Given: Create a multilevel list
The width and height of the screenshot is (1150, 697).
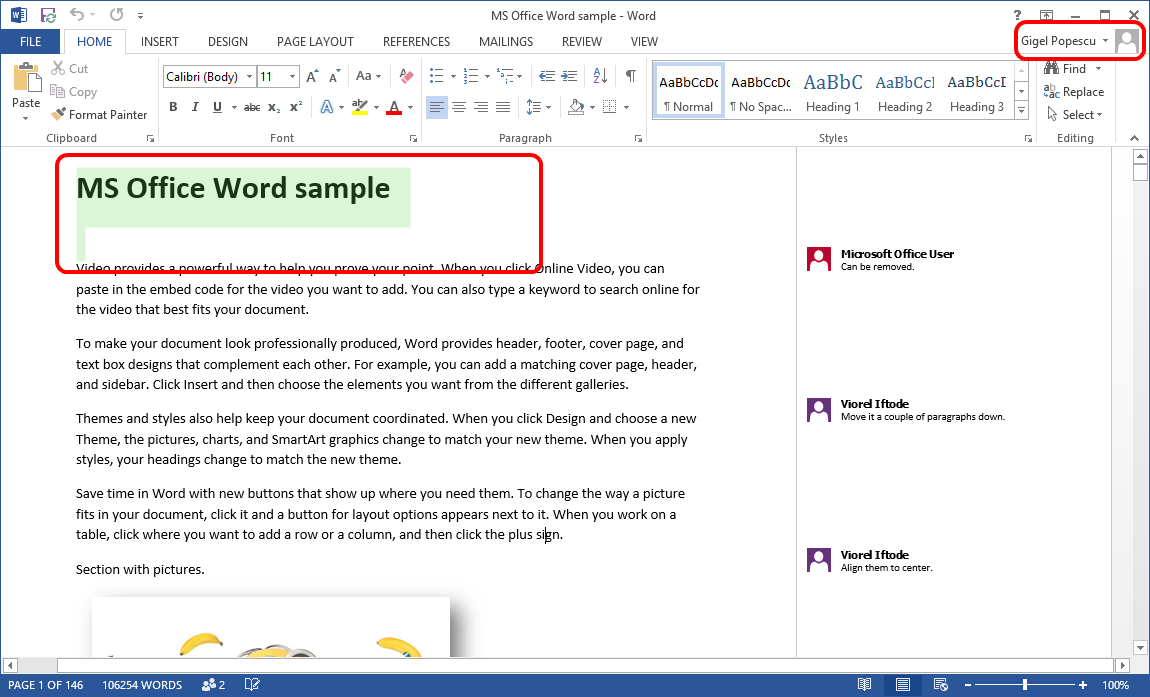Looking at the screenshot, I should point(505,76).
